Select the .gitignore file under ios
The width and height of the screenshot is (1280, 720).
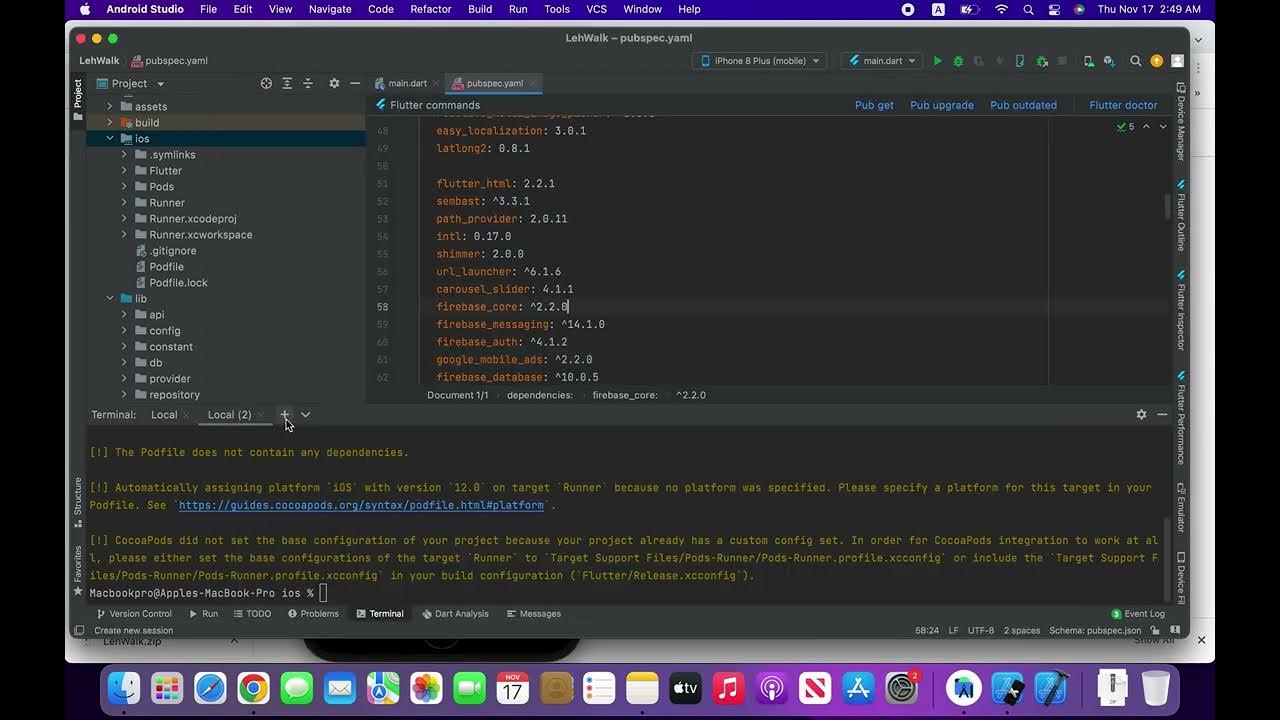coord(172,251)
